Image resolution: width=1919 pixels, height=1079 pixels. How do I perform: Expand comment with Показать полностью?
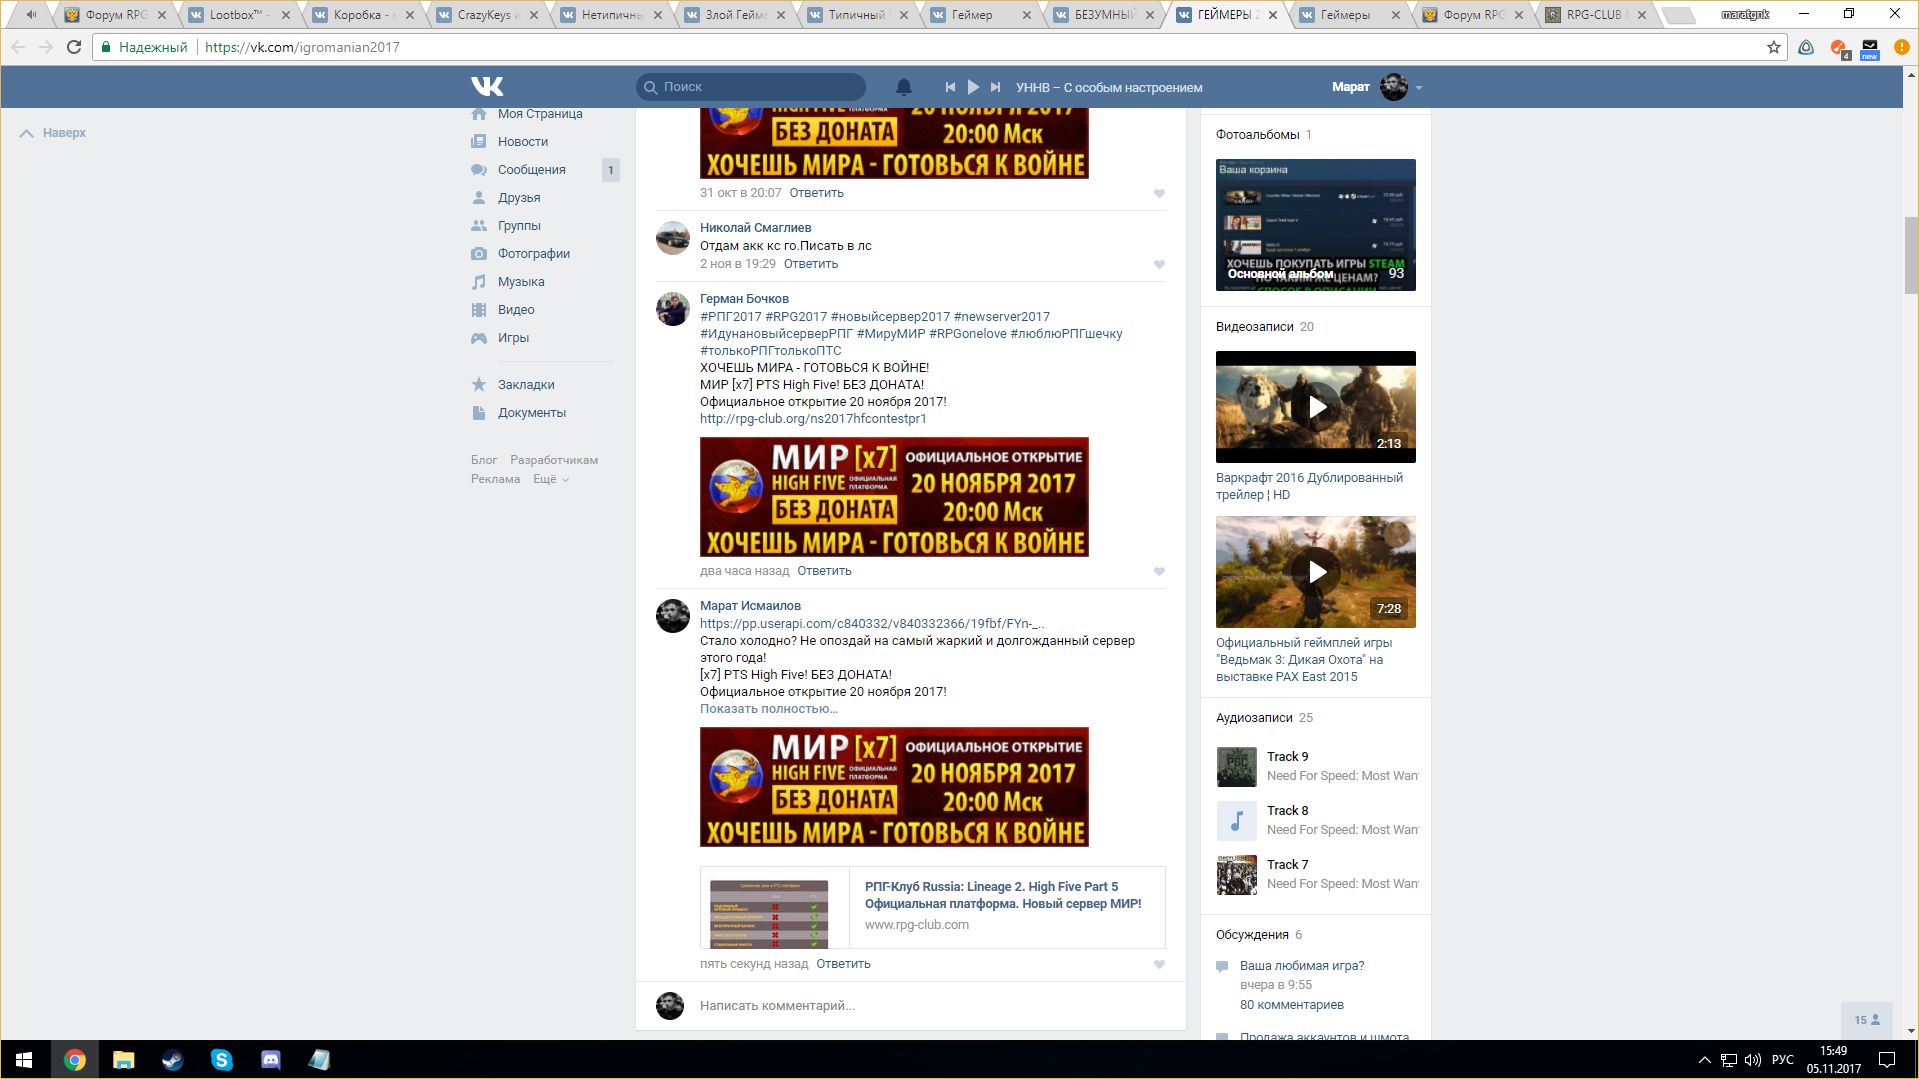tap(768, 709)
